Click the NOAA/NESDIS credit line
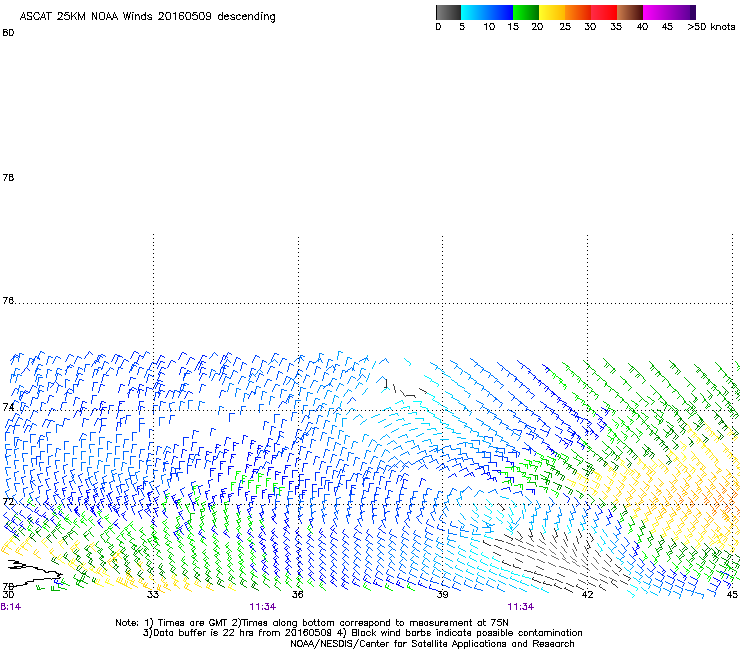The width and height of the screenshot is (740, 650). click(x=432, y=644)
